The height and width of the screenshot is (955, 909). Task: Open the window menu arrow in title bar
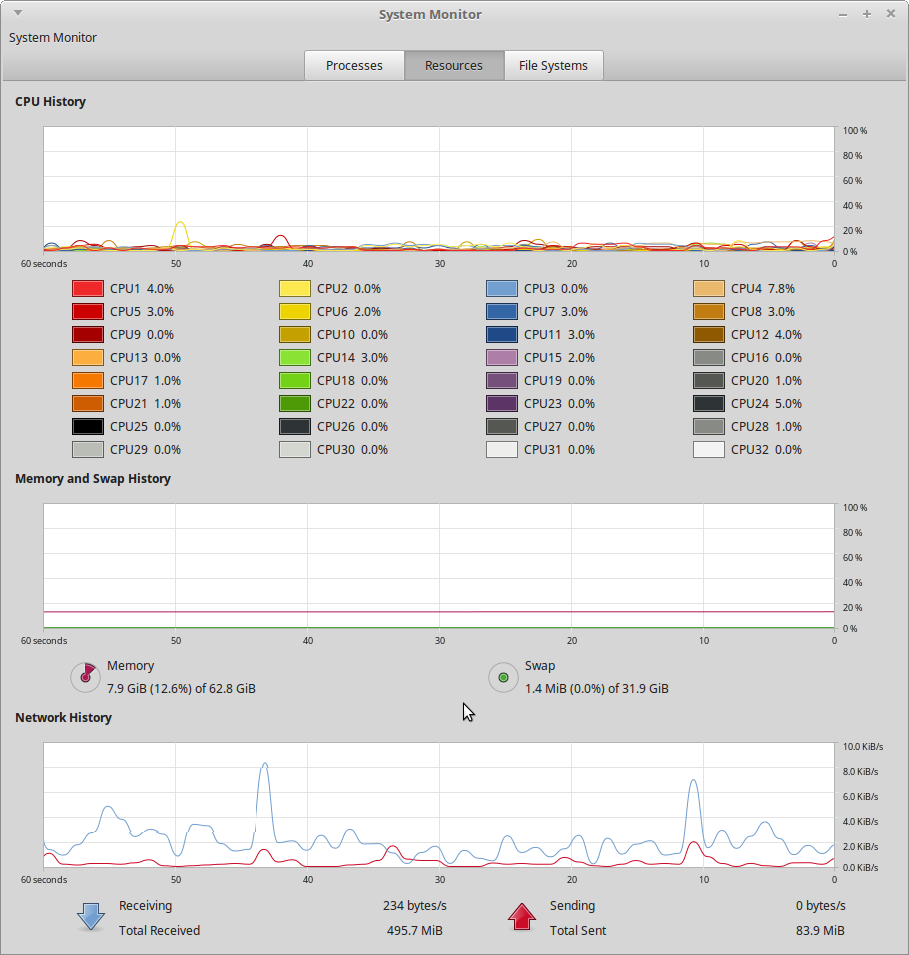coord(18,13)
